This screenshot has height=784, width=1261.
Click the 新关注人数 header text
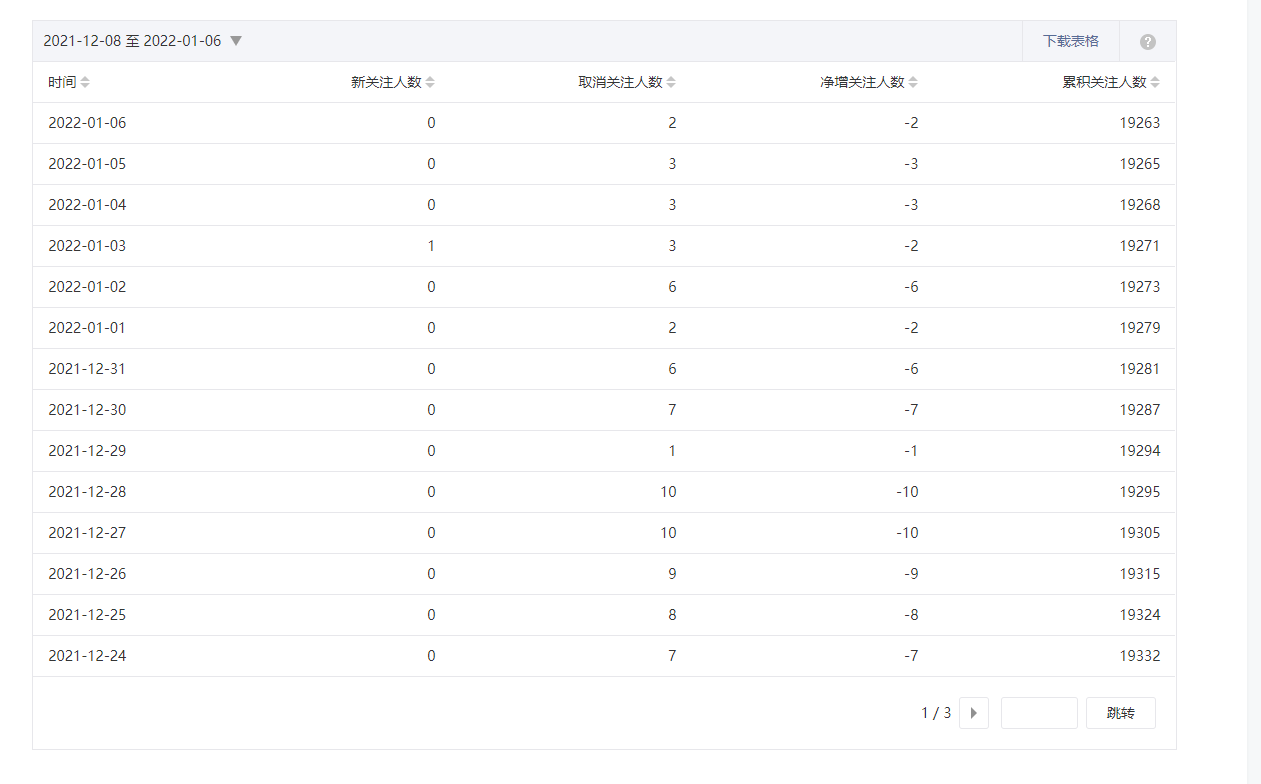386,82
